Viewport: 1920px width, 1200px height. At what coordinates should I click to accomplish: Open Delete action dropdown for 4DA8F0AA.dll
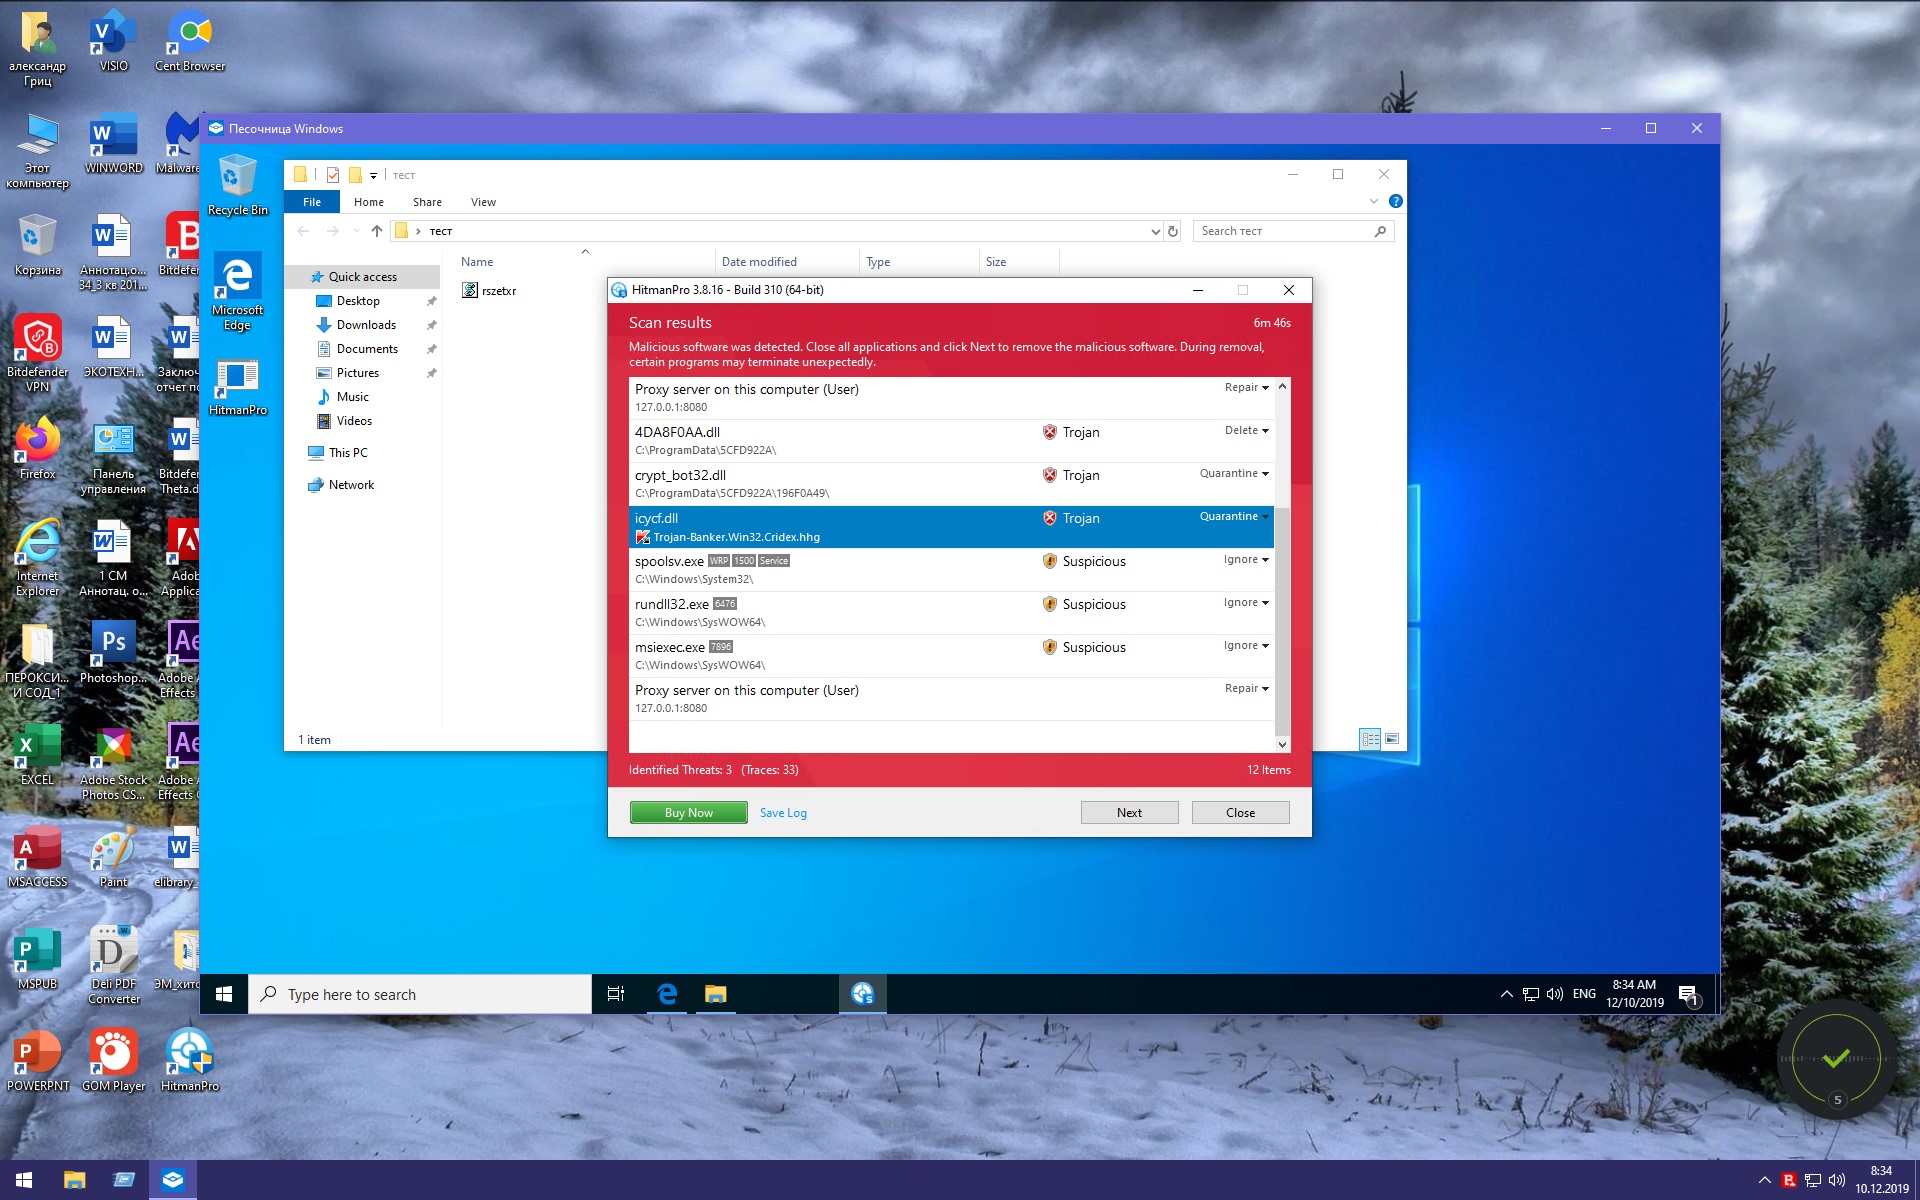(1246, 431)
